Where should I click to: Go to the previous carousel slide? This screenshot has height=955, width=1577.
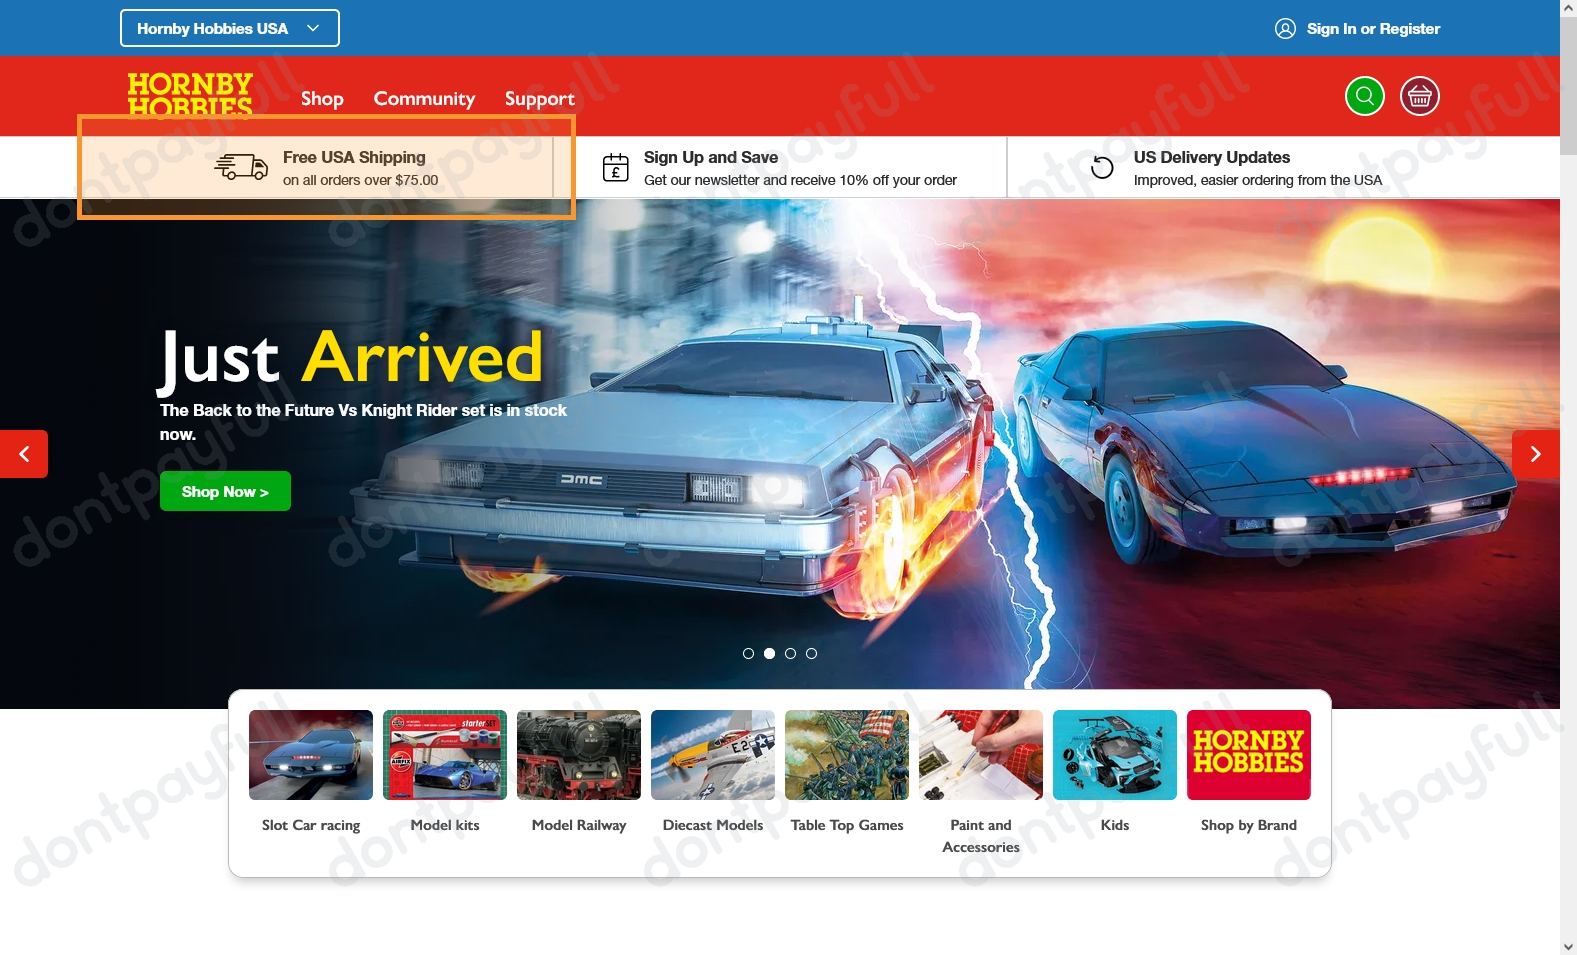24,454
